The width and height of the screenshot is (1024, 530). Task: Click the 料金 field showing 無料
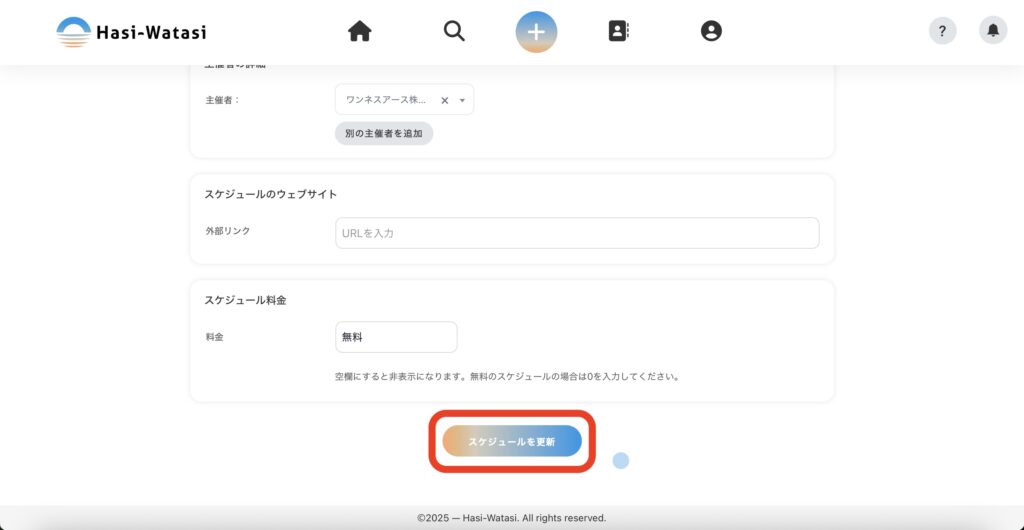pyautogui.click(x=396, y=337)
